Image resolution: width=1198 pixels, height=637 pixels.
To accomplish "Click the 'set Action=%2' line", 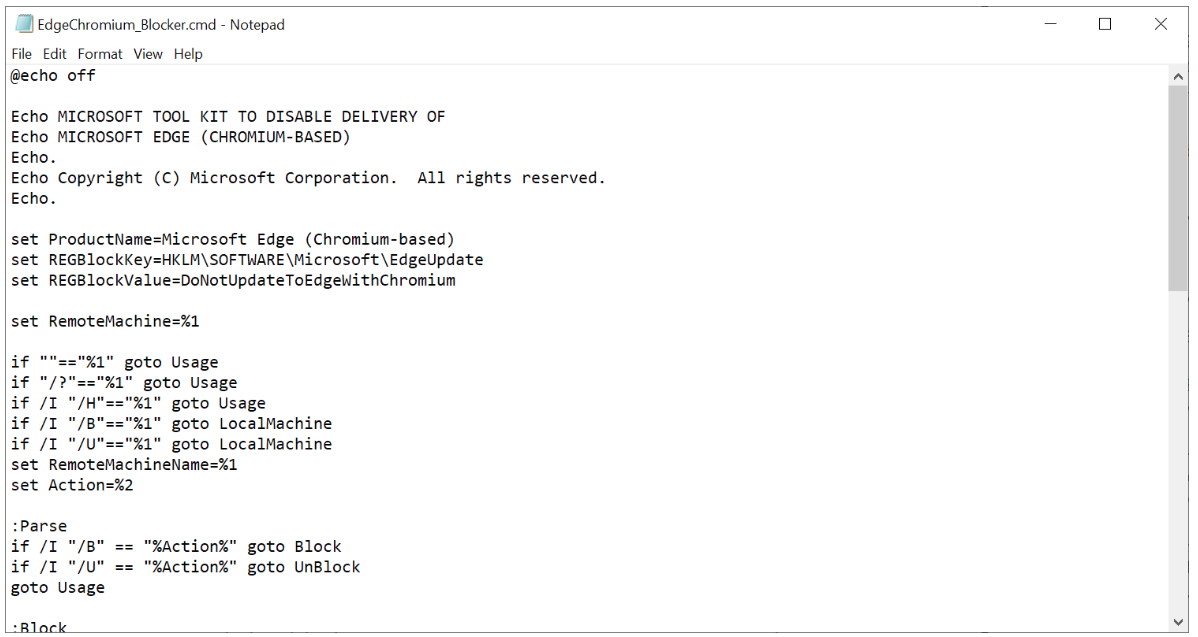I will point(72,485).
